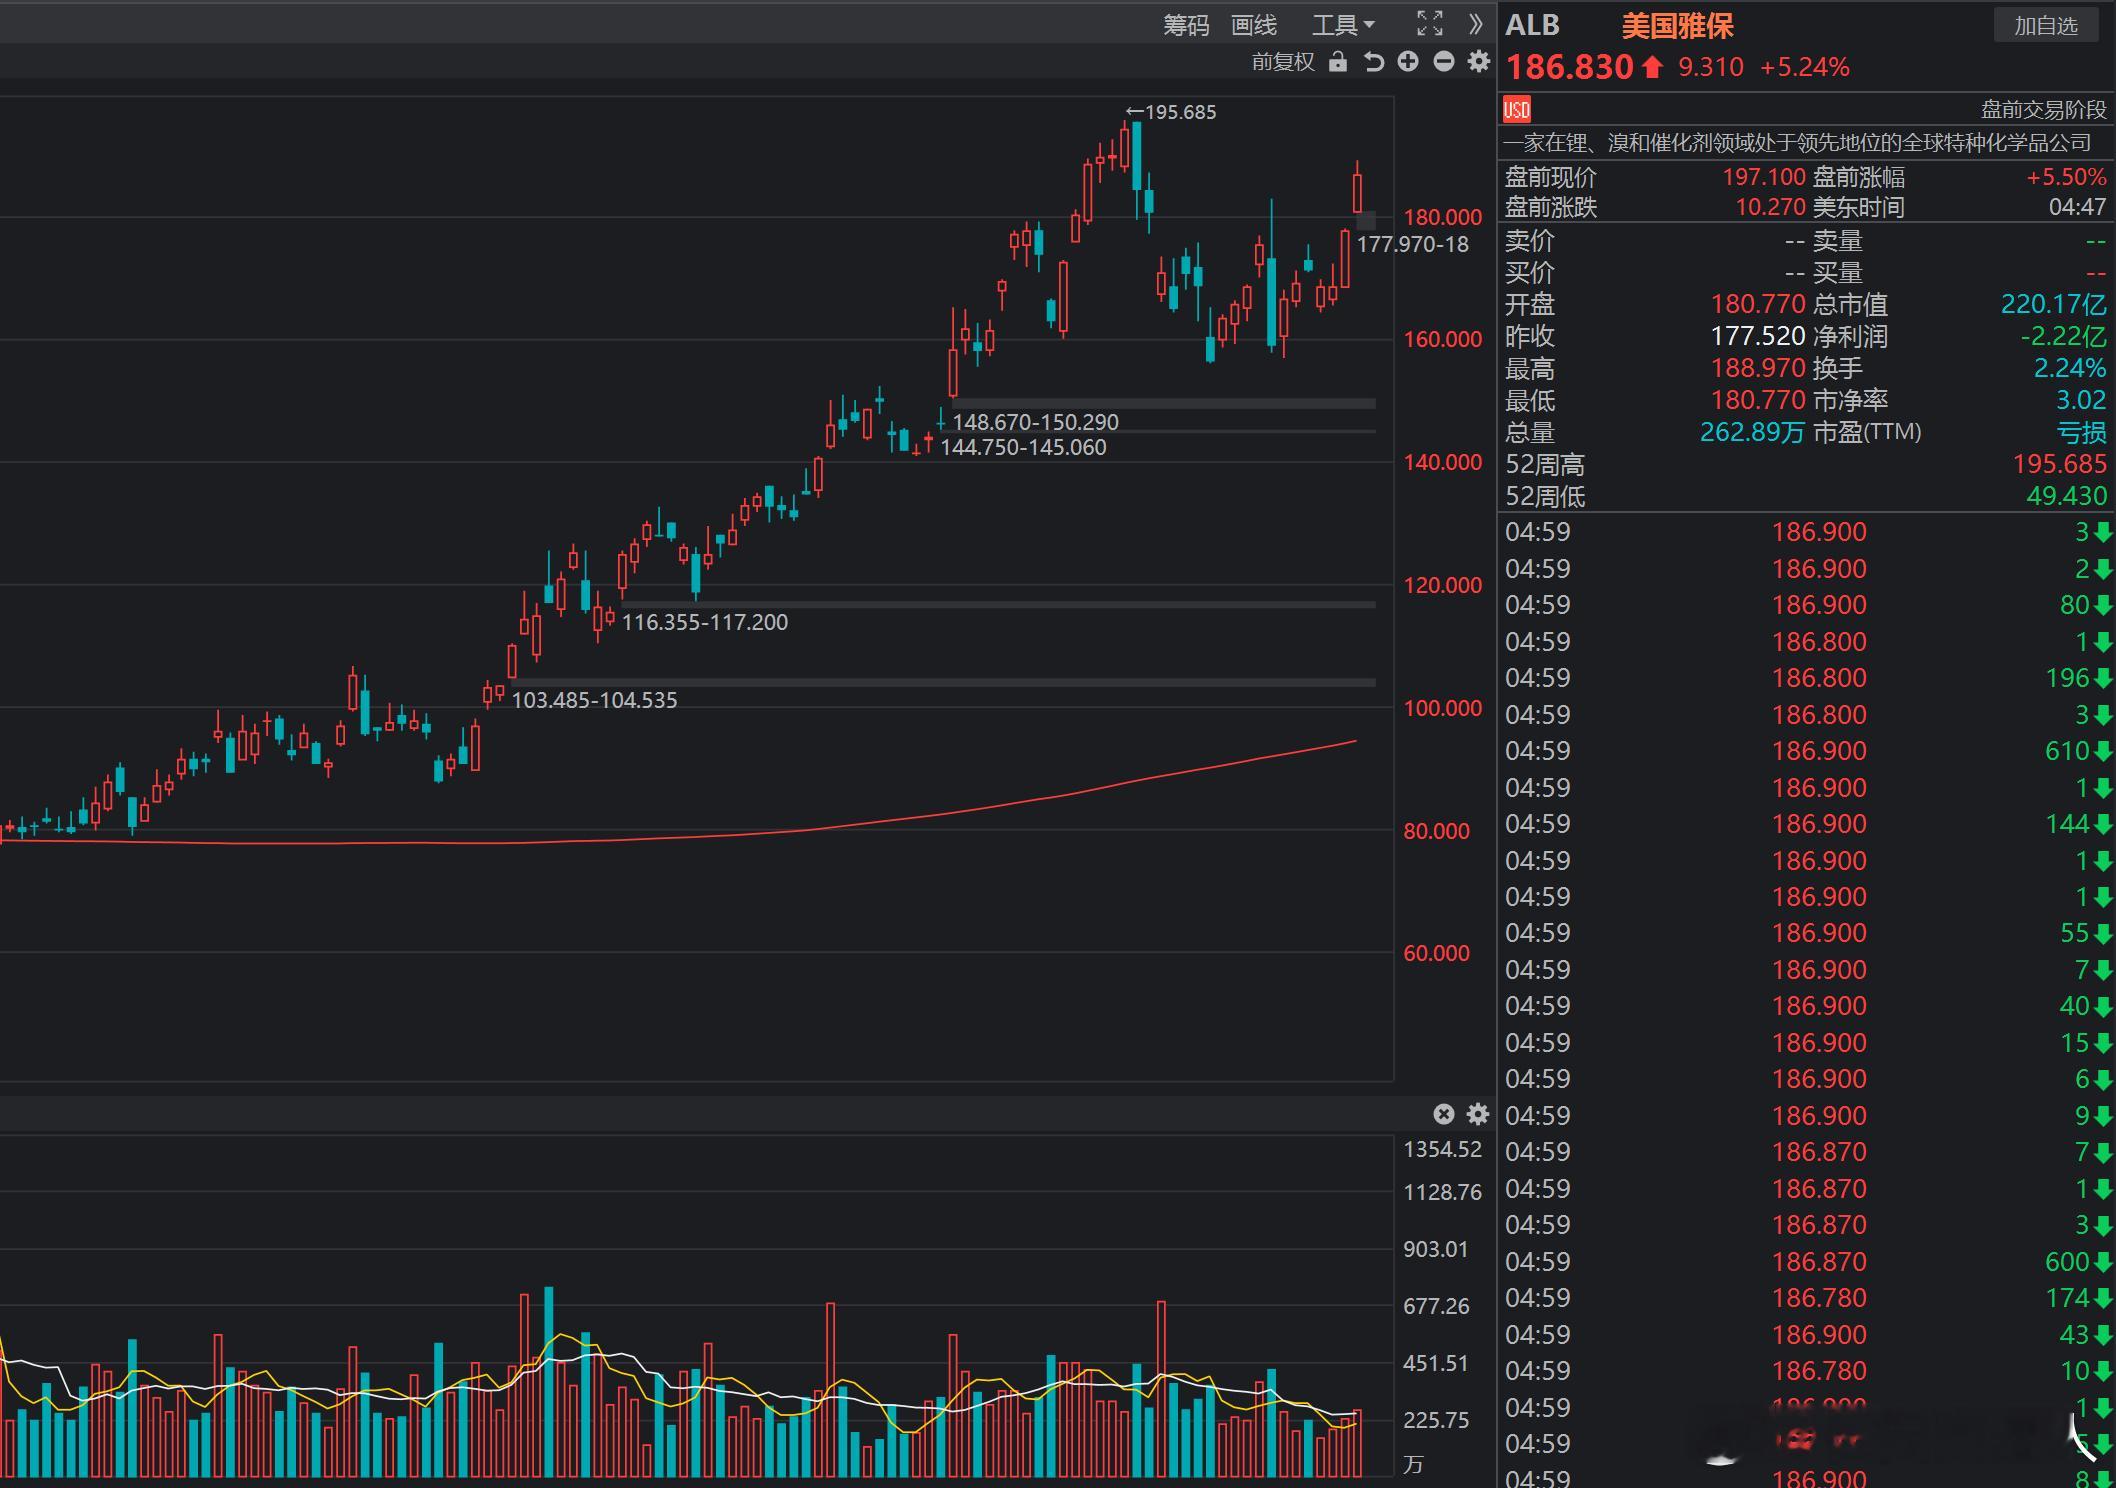Click the undo/reset chart arrow icon
Image resolution: width=2116 pixels, height=1488 pixels.
1373,62
